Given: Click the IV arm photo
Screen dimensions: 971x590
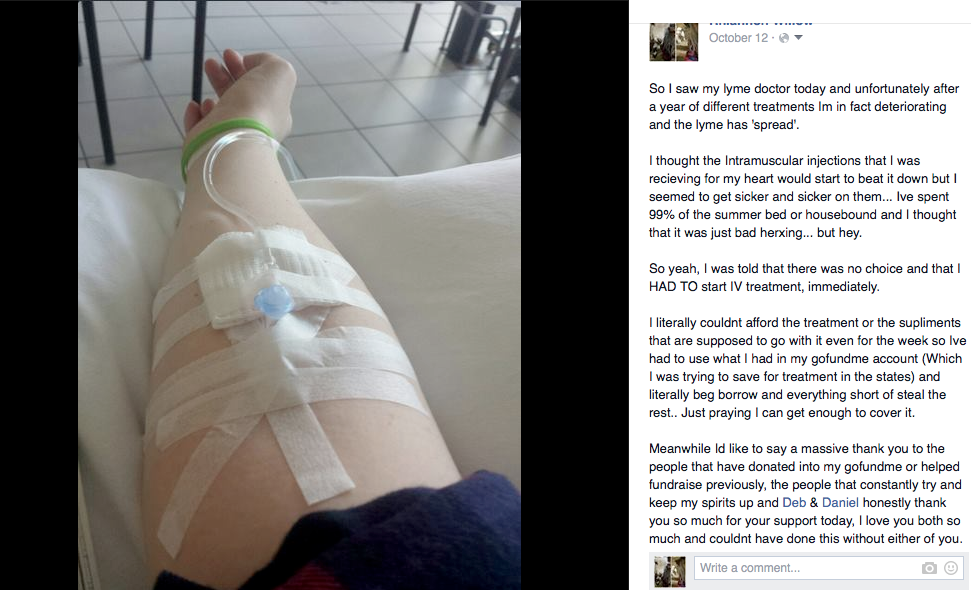Looking at the screenshot, I should pyautogui.click(x=299, y=295).
